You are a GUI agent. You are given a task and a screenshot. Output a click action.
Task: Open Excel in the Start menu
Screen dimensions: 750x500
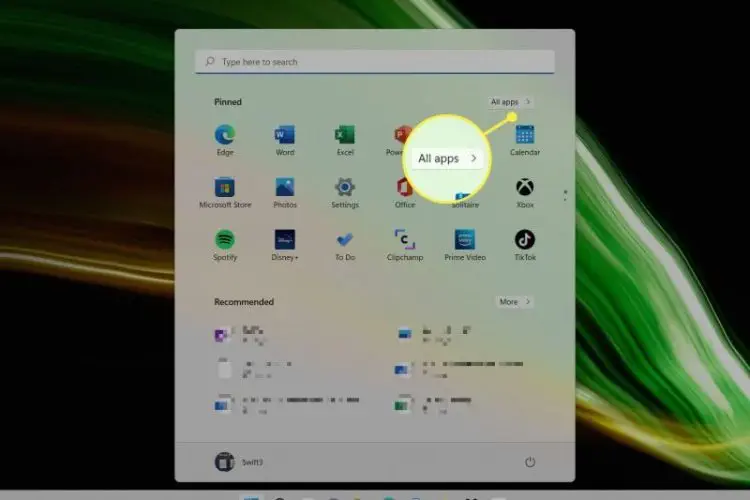coord(345,140)
